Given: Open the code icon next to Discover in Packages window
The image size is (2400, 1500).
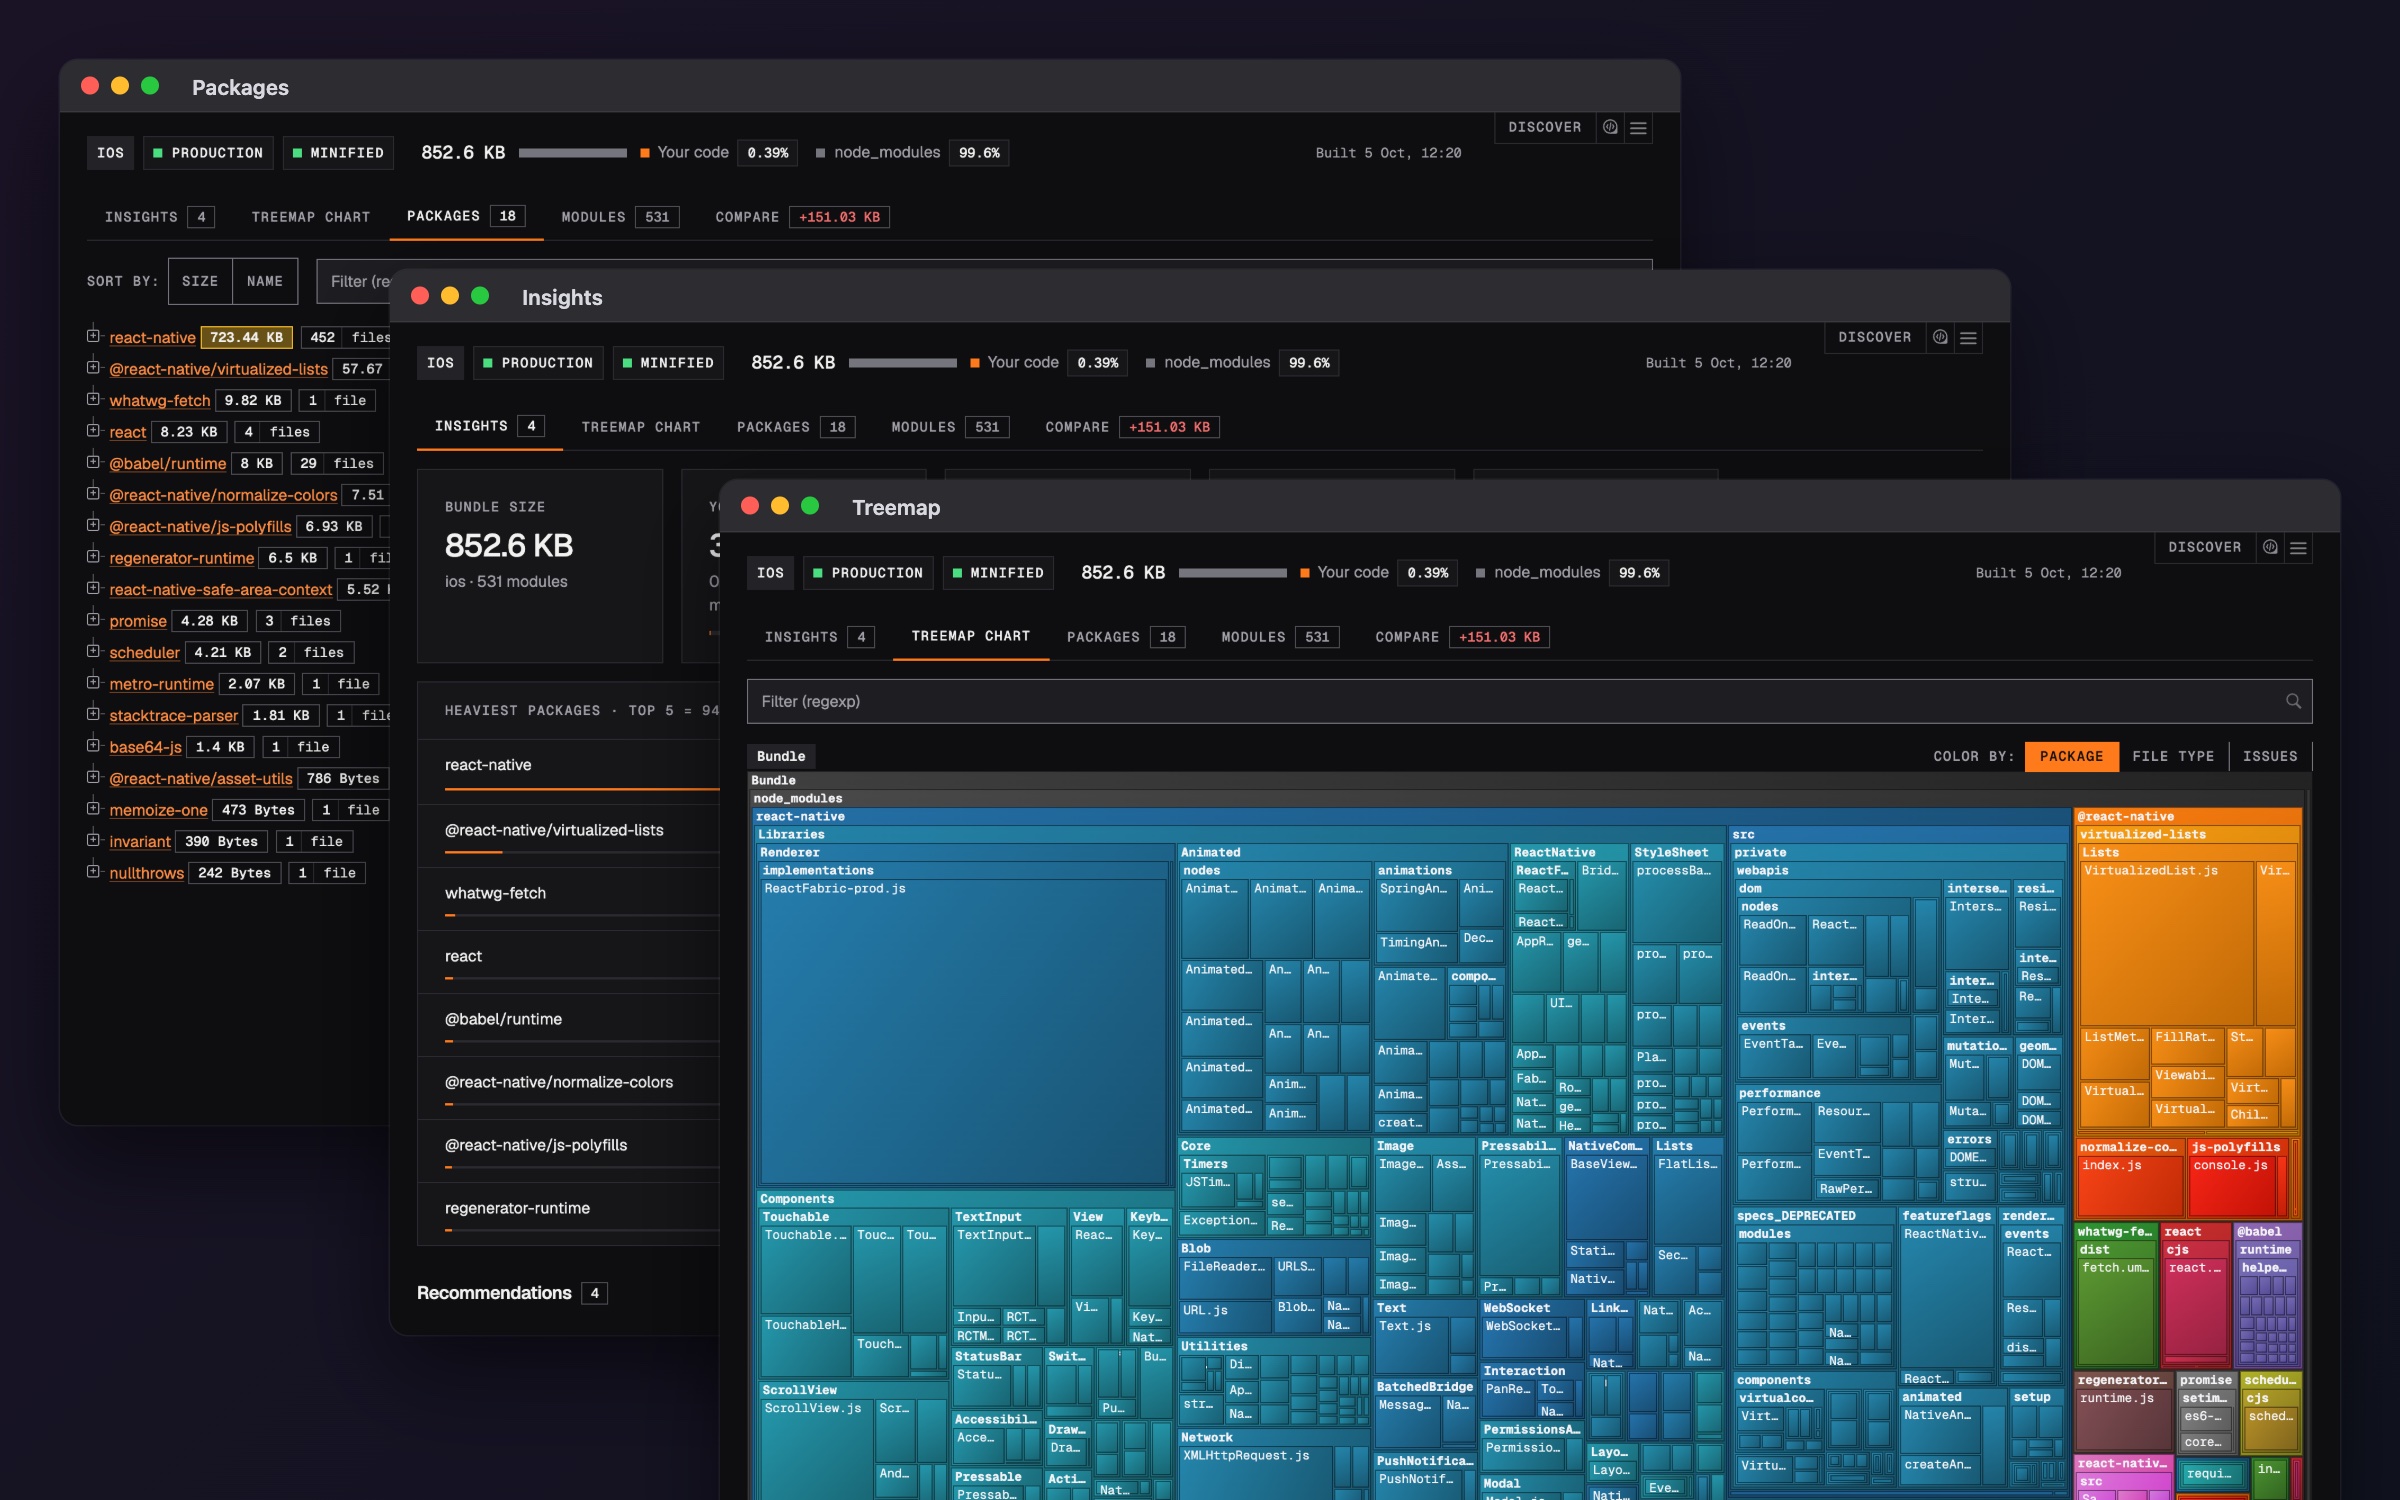Looking at the screenshot, I should tap(1610, 127).
